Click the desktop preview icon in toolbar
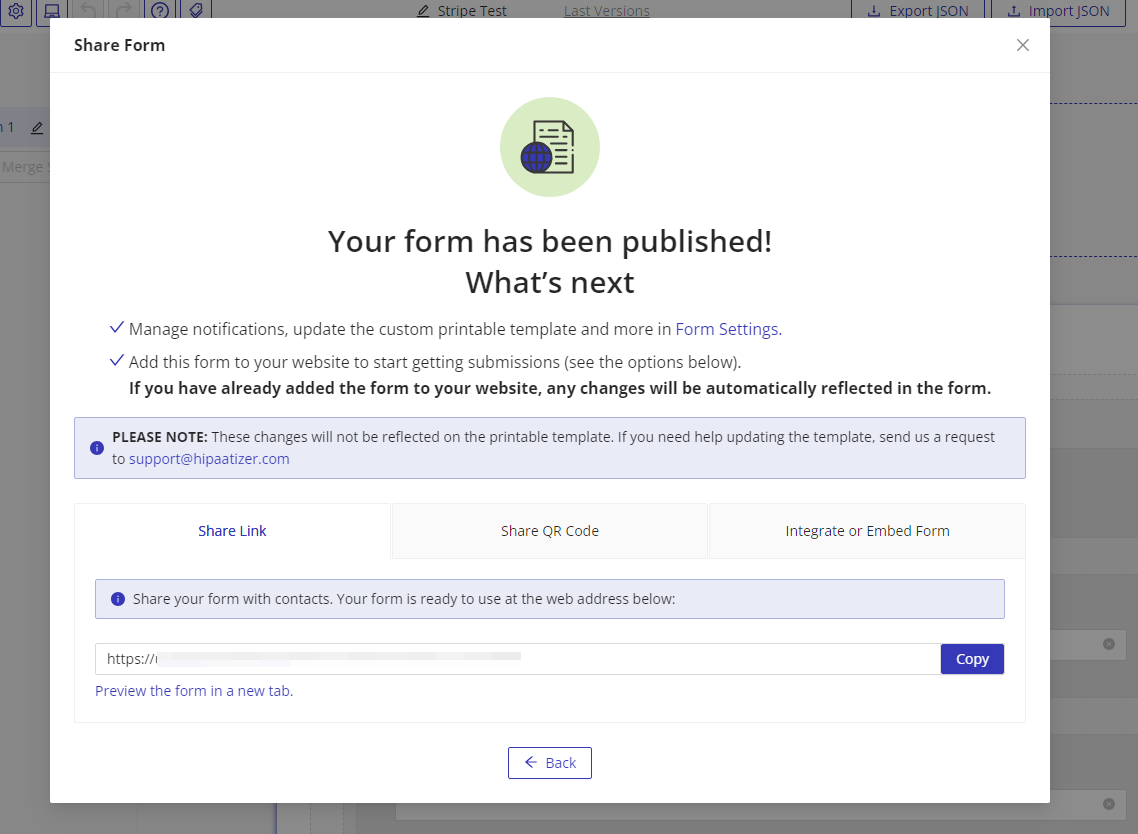1138x834 pixels. [53, 11]
